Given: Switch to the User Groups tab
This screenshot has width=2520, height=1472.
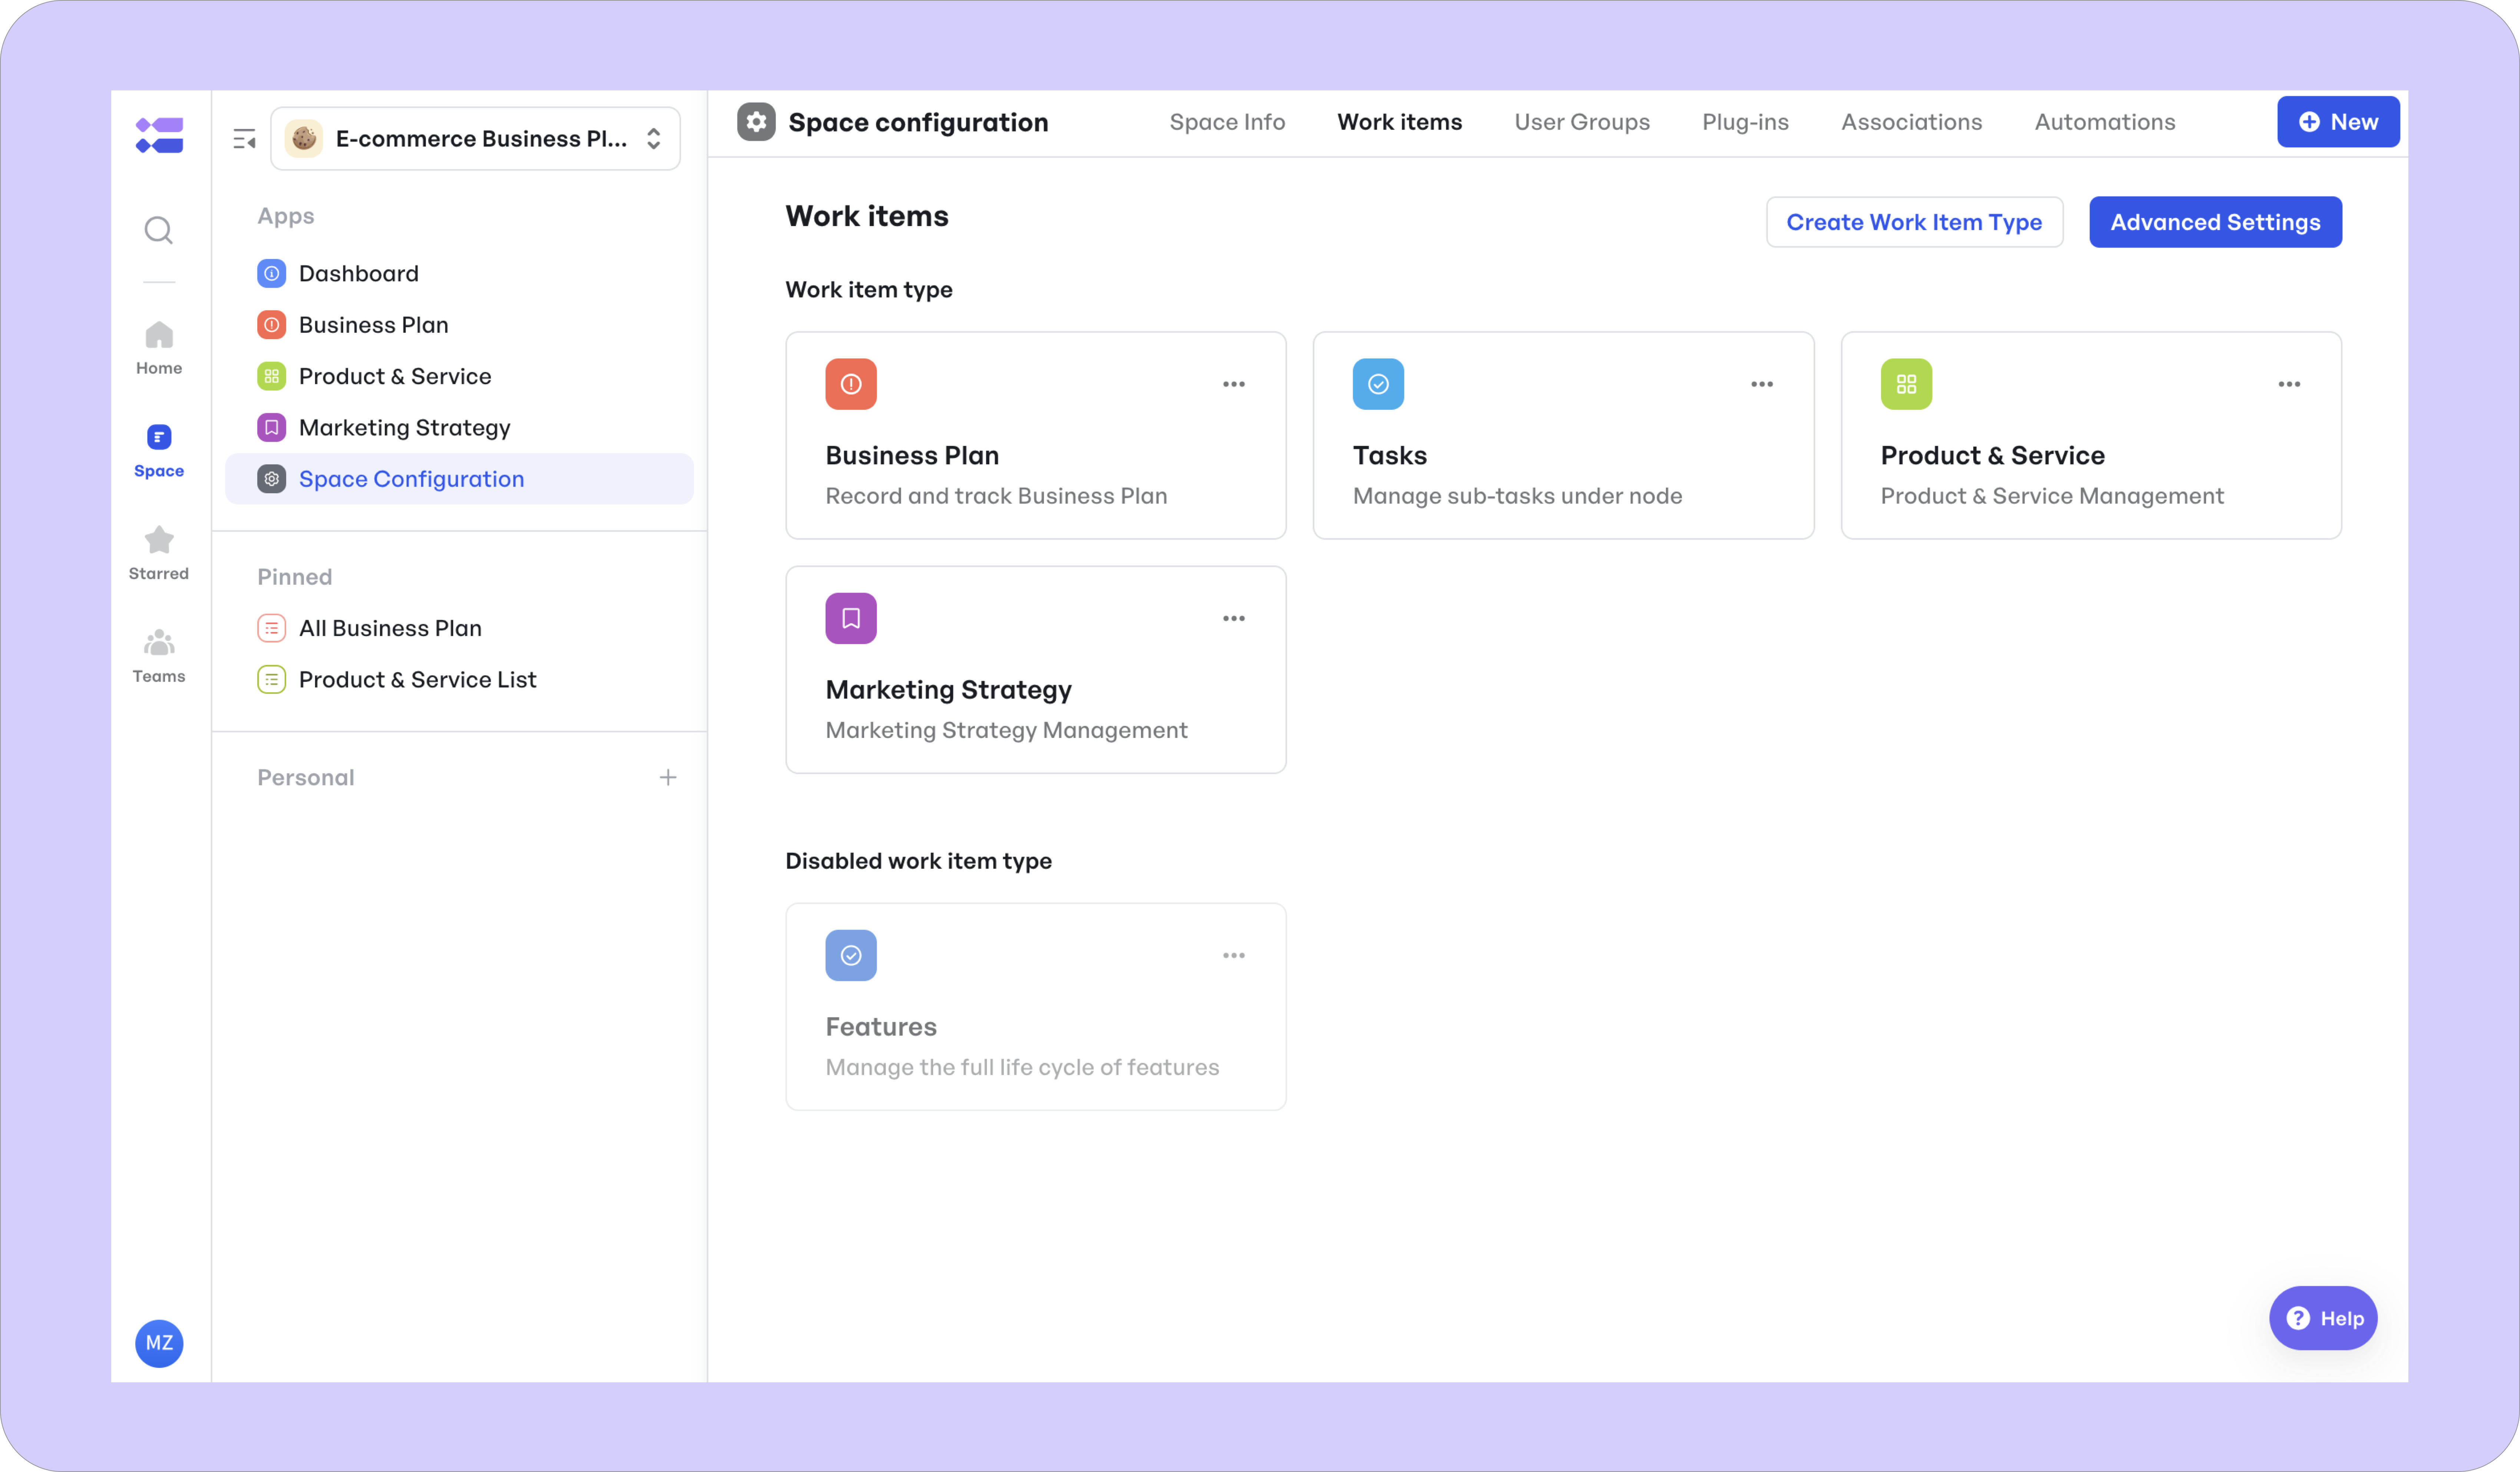Looking at the screenshot, I should tap(1582, 122).
